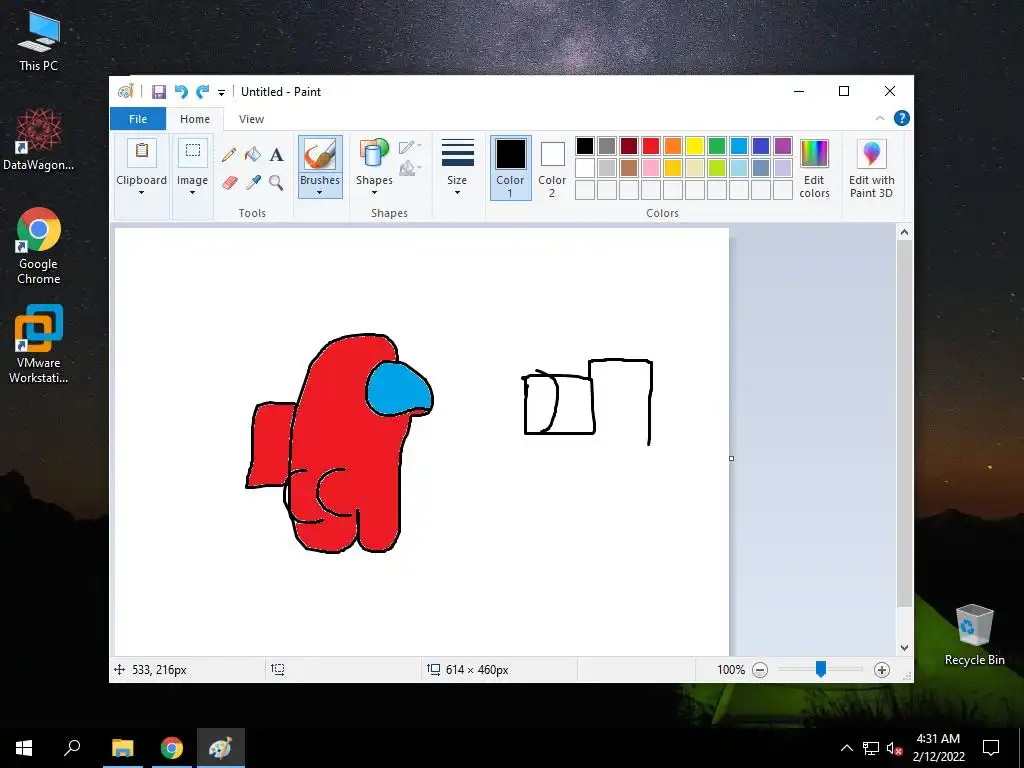Pick the purple color swatch
This screenshot has width=1024, height=768.
pyautogui.click(x=783, y=146)
